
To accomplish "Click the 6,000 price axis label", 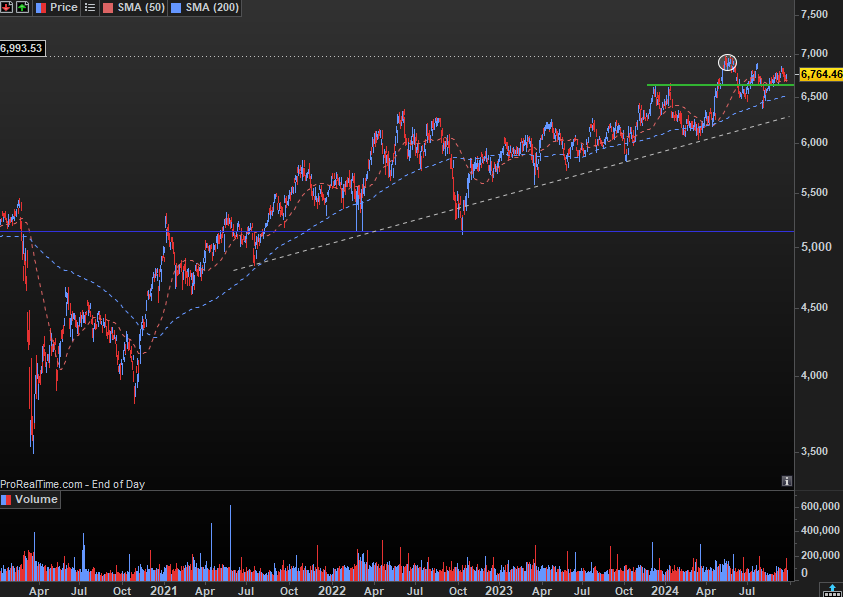I will click(814, 143).
